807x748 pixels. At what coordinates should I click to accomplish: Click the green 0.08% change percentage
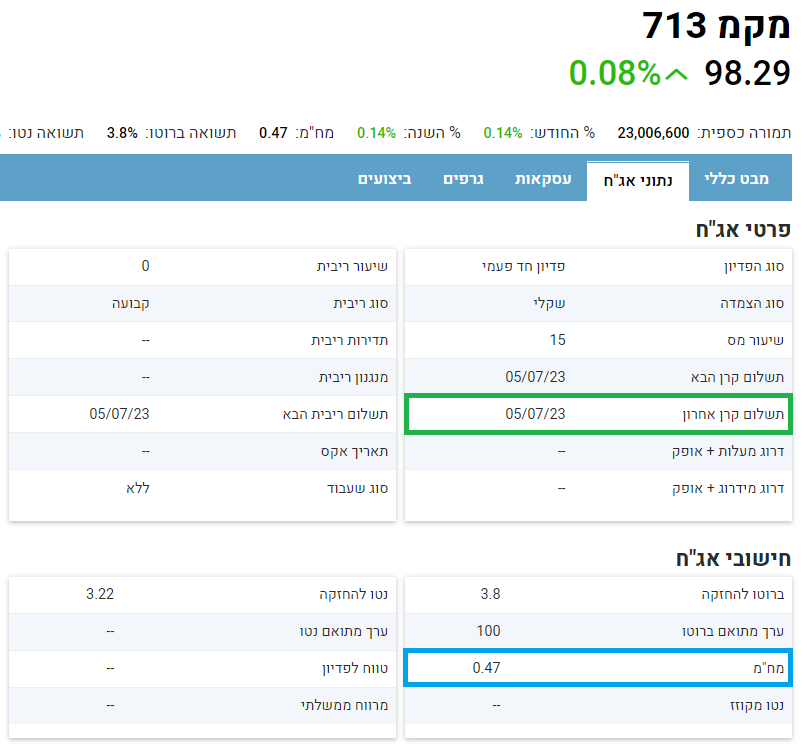coord(615,73)
